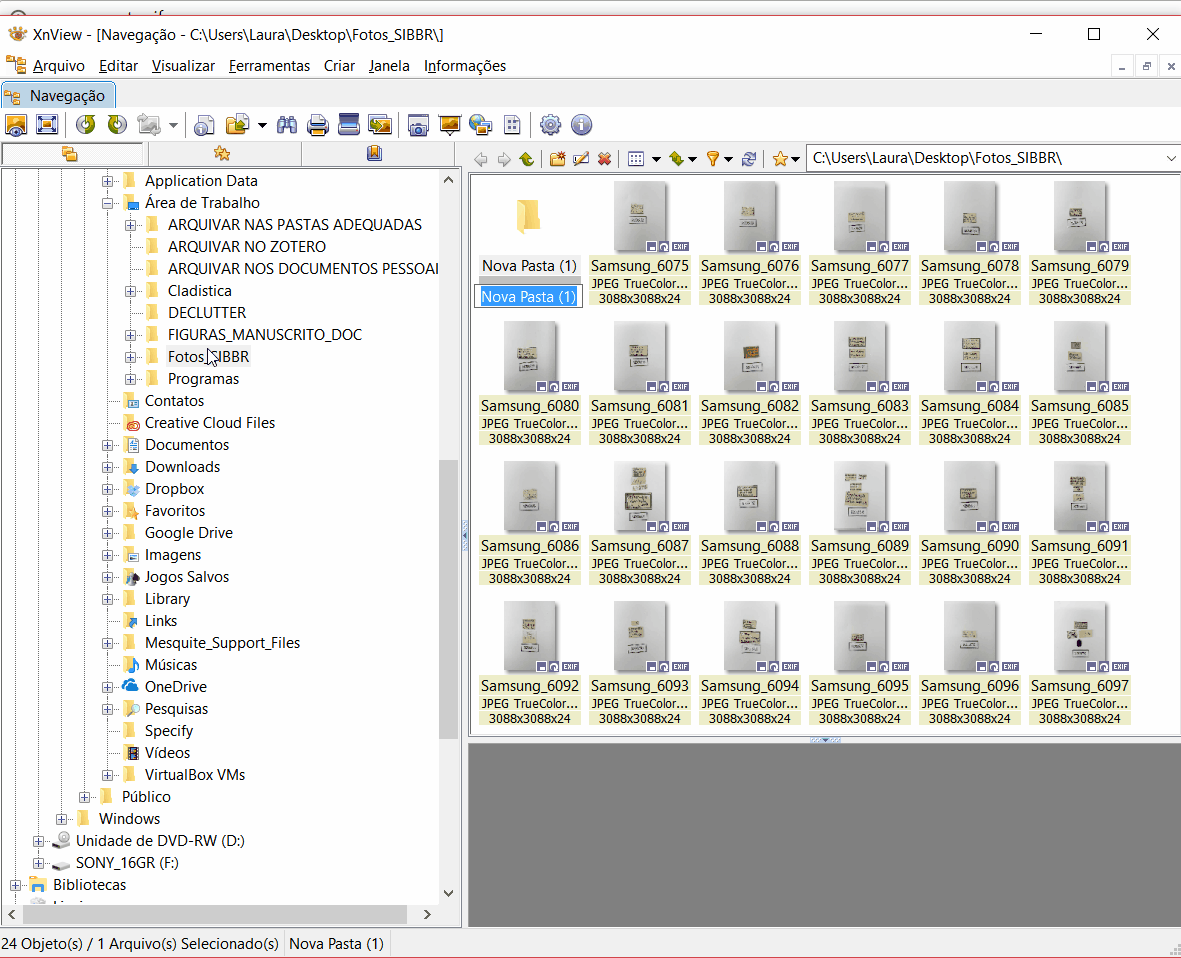Collapse the Área de Trabalho tree node

coord(108,203)
